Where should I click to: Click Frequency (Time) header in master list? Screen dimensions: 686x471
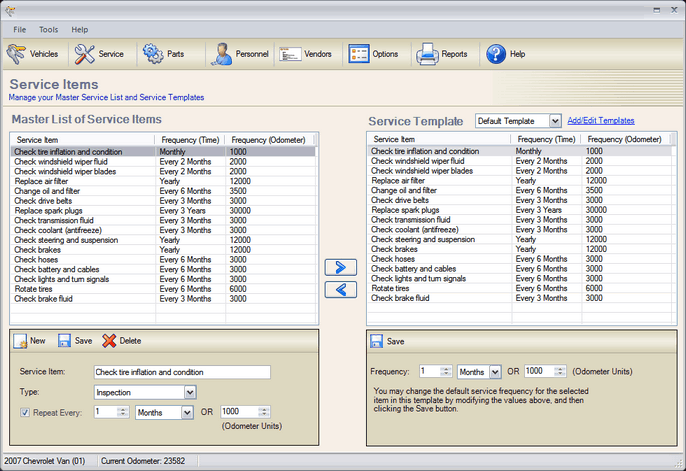pos(190,140)
